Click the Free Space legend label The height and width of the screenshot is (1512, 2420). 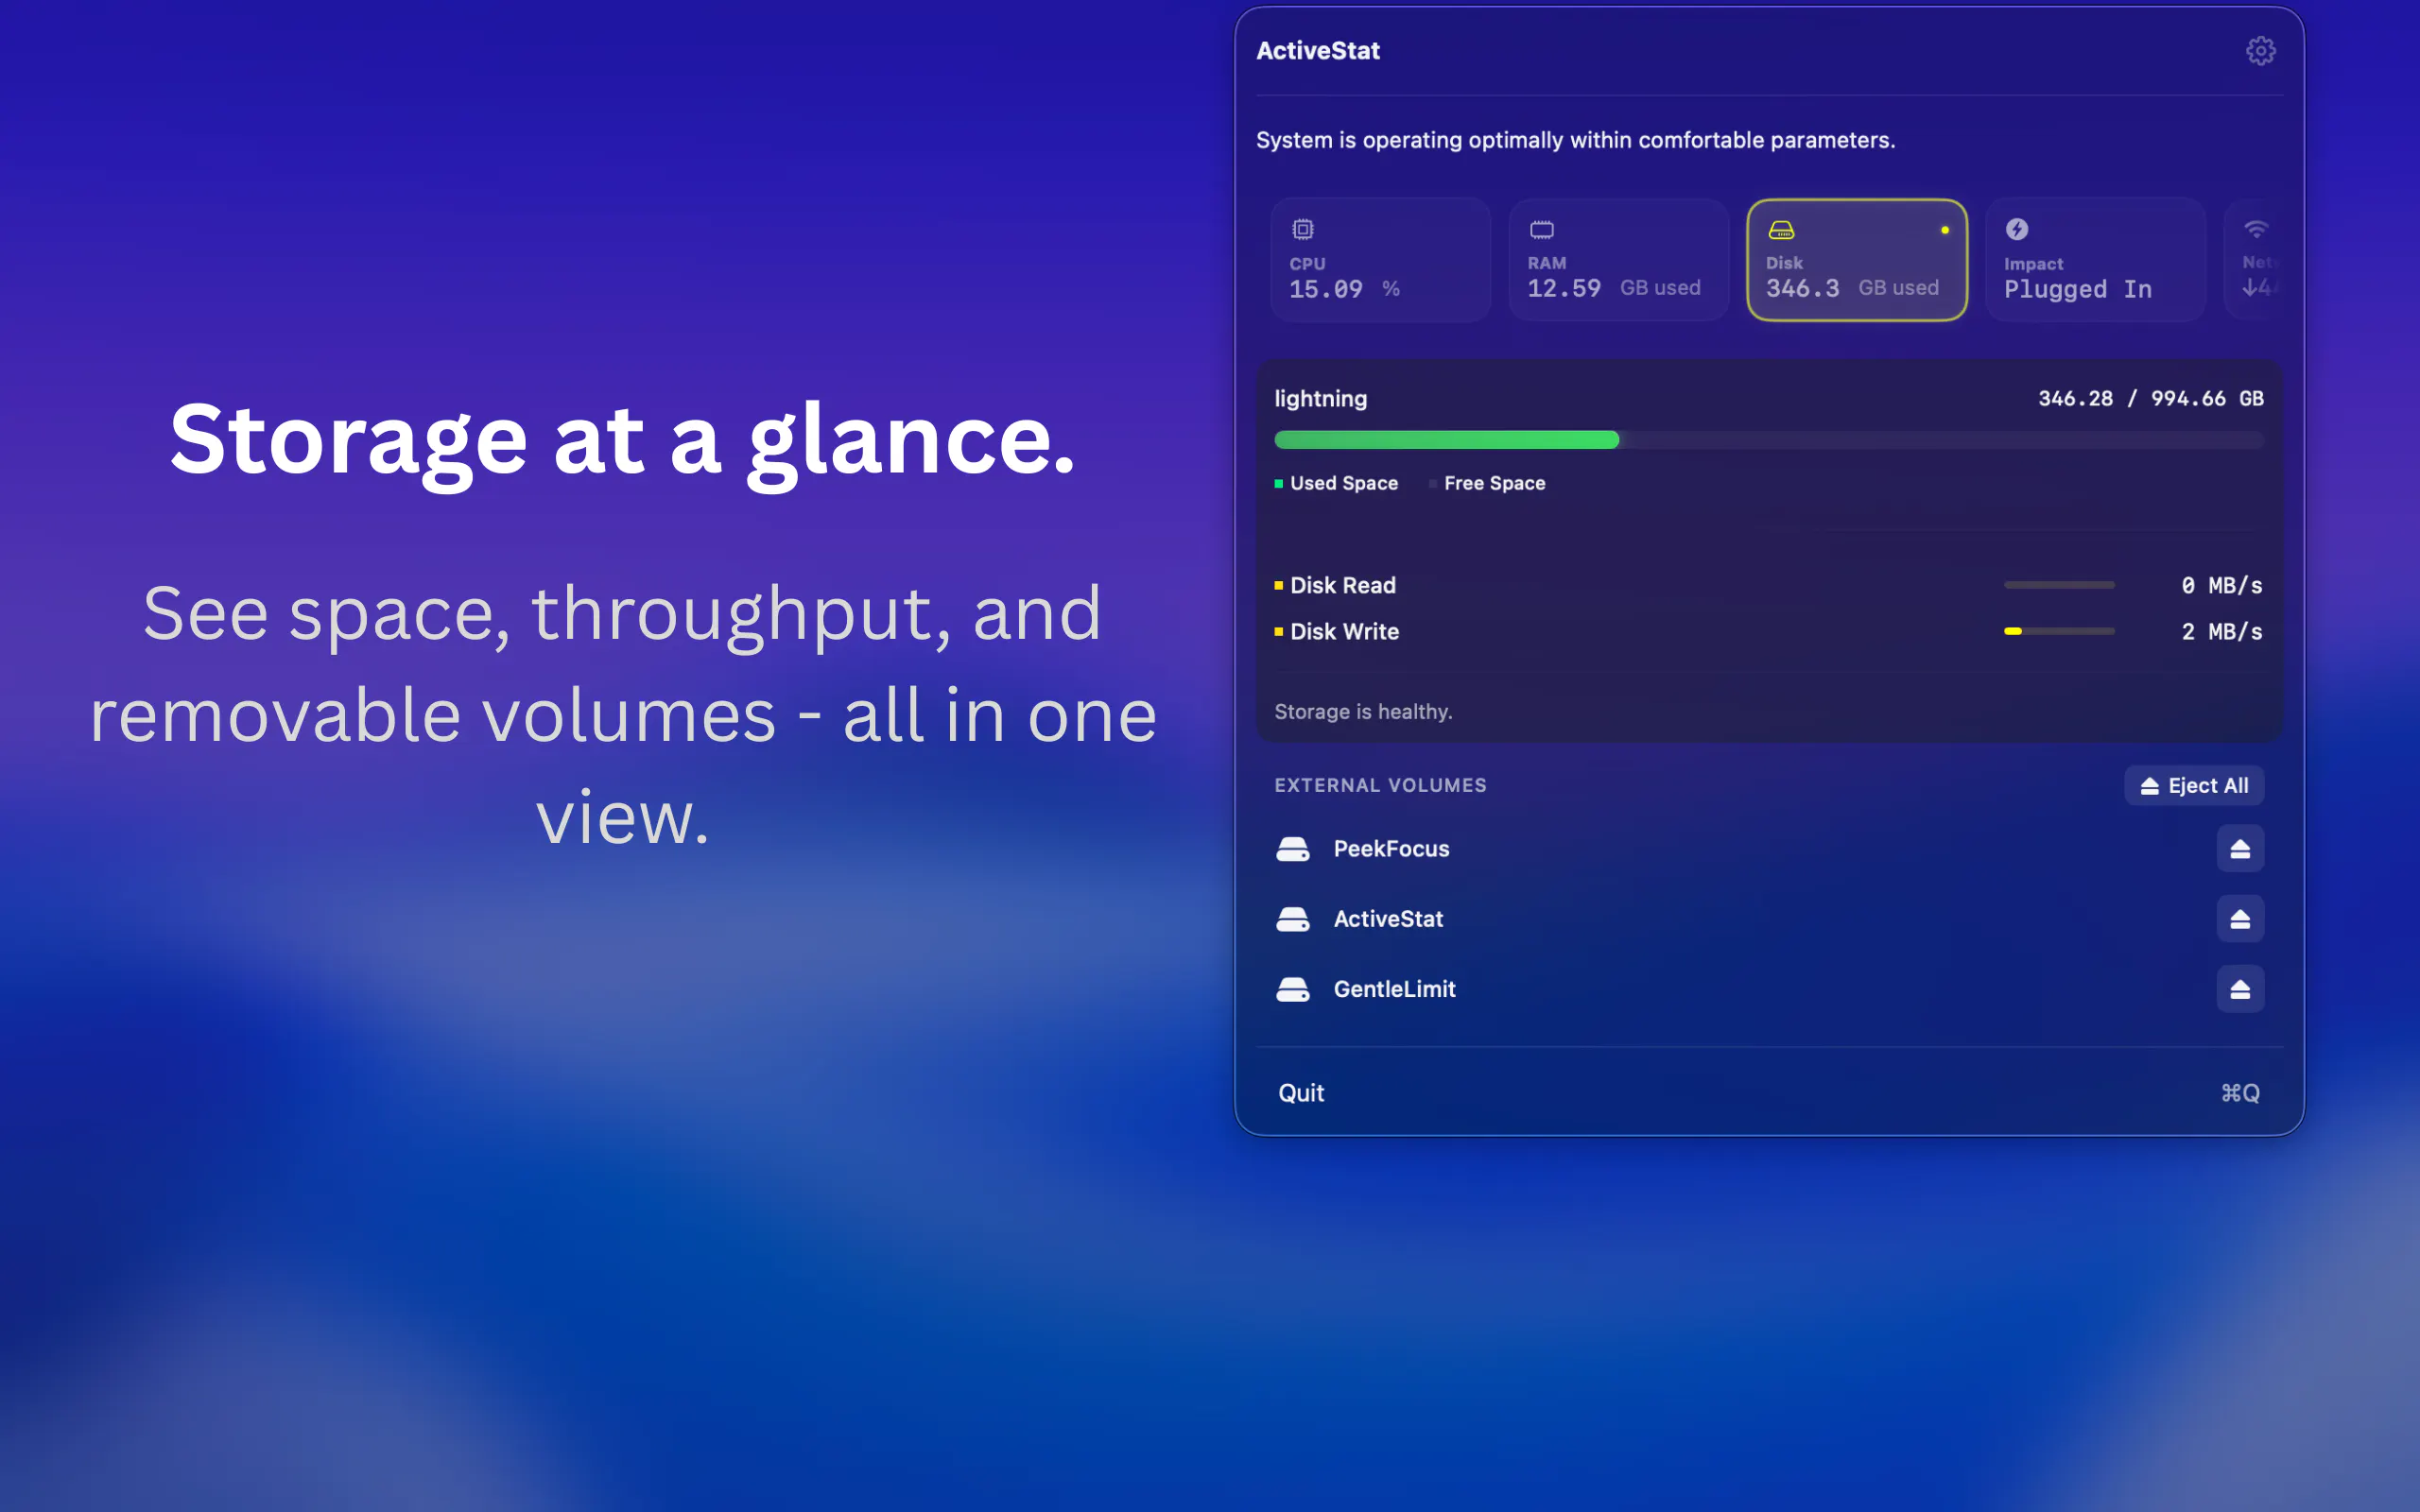[x=1495, y=483]
